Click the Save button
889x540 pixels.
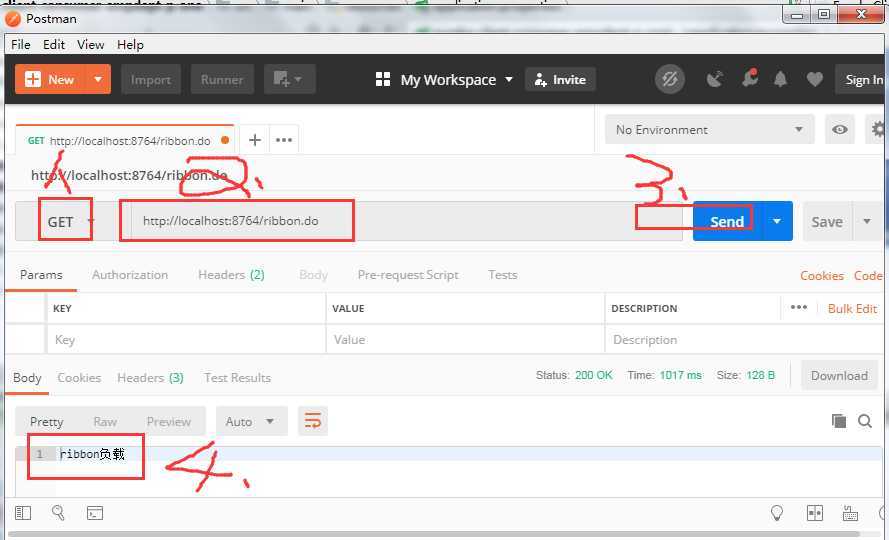[x=827, y=221]
